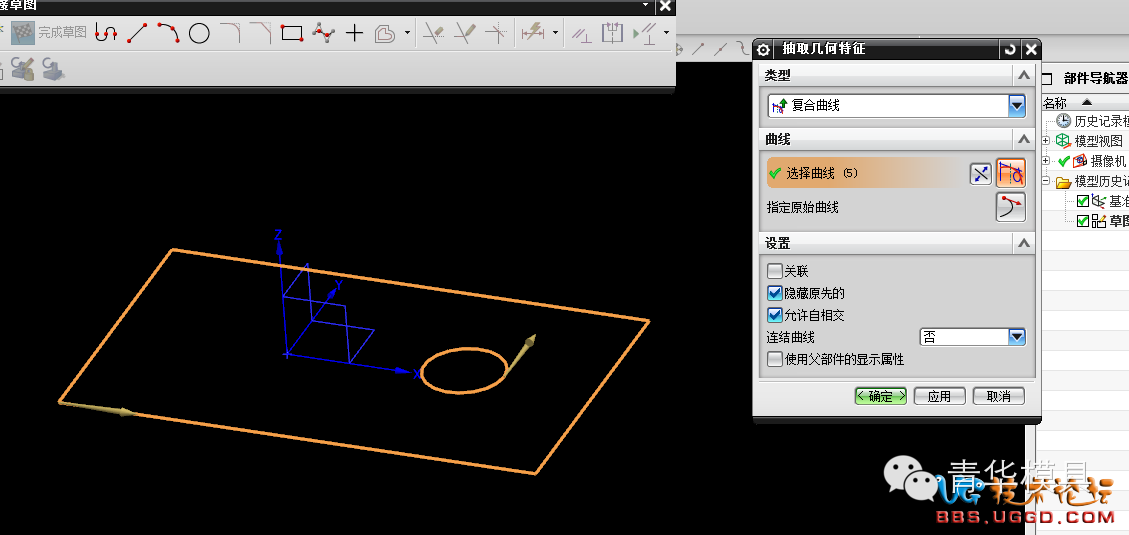Click the locked sketch icon in second toolbar row

[23, 69]
